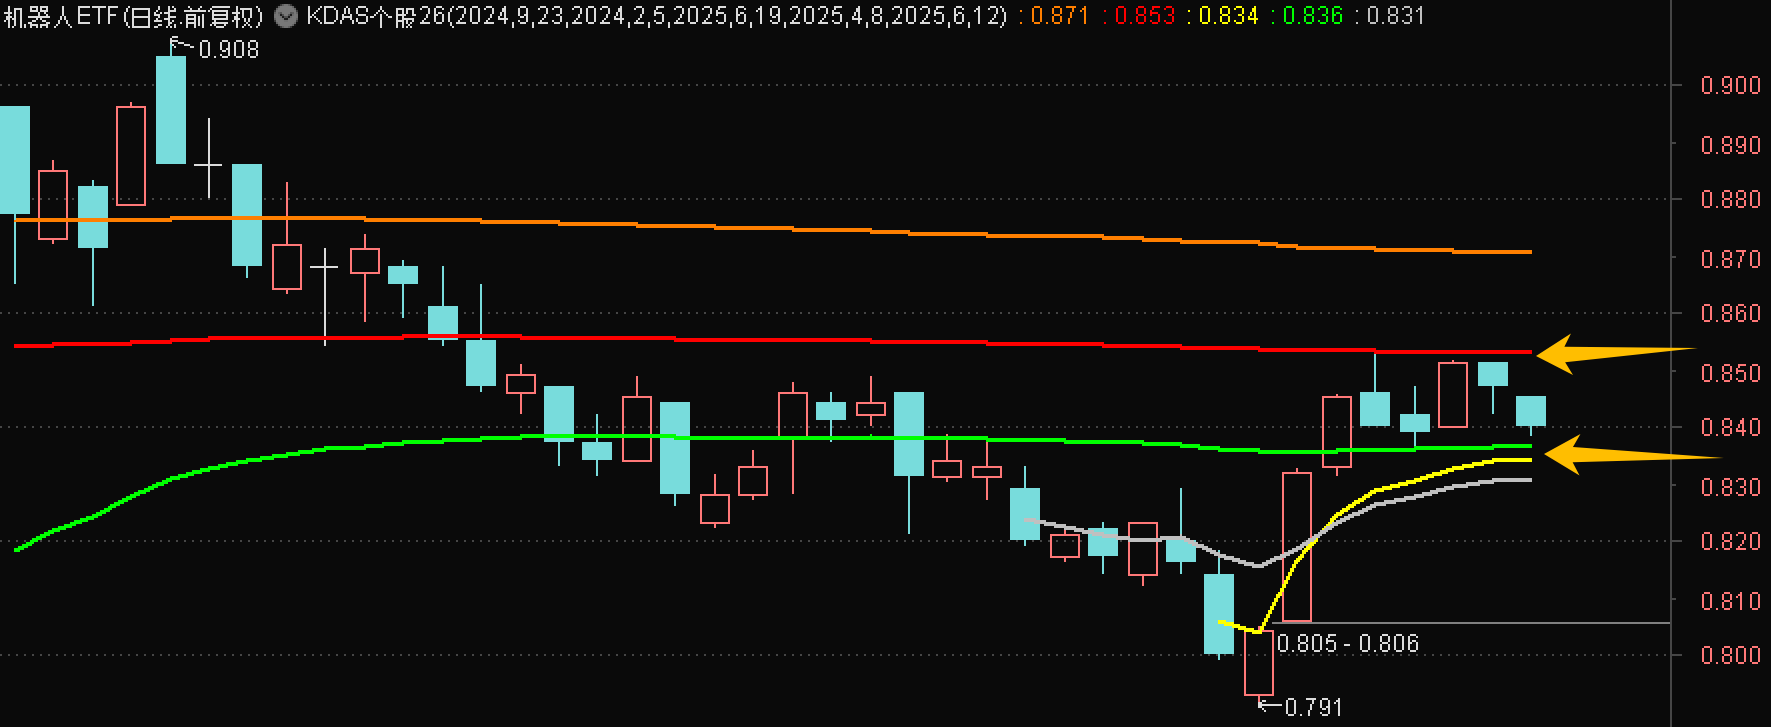Screen dimensions: 1771x727
Task: Click price axis label 0.860
Action: coord(1731,313)
